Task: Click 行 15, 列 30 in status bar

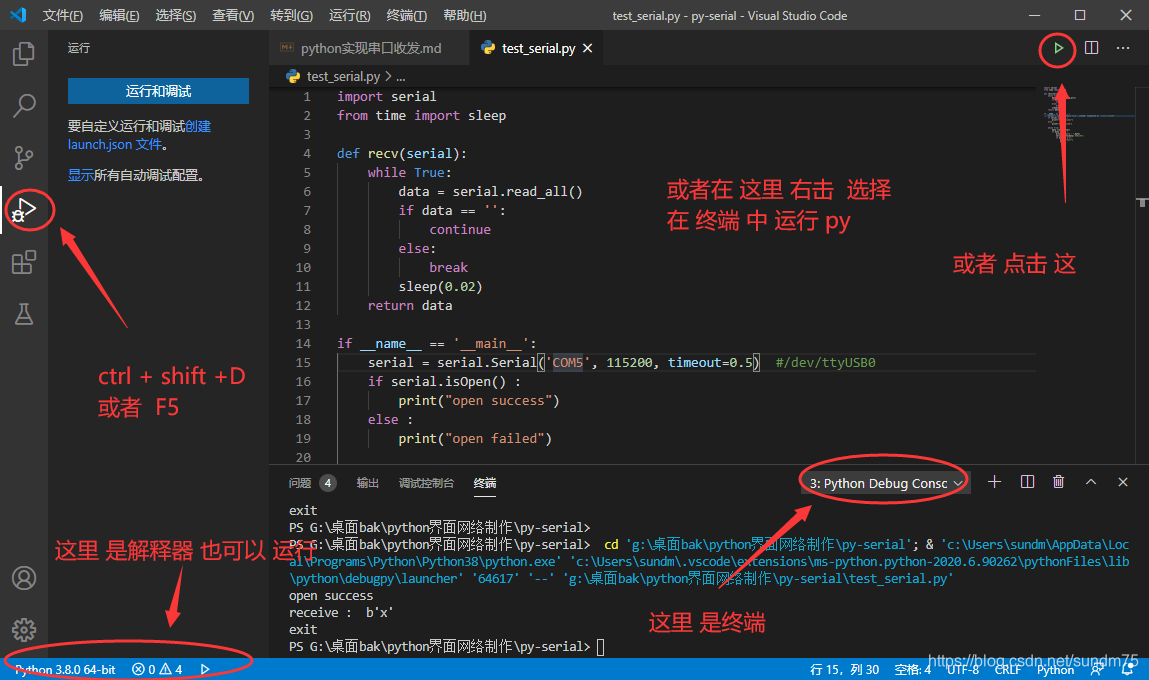Action: tap(844, 669)
